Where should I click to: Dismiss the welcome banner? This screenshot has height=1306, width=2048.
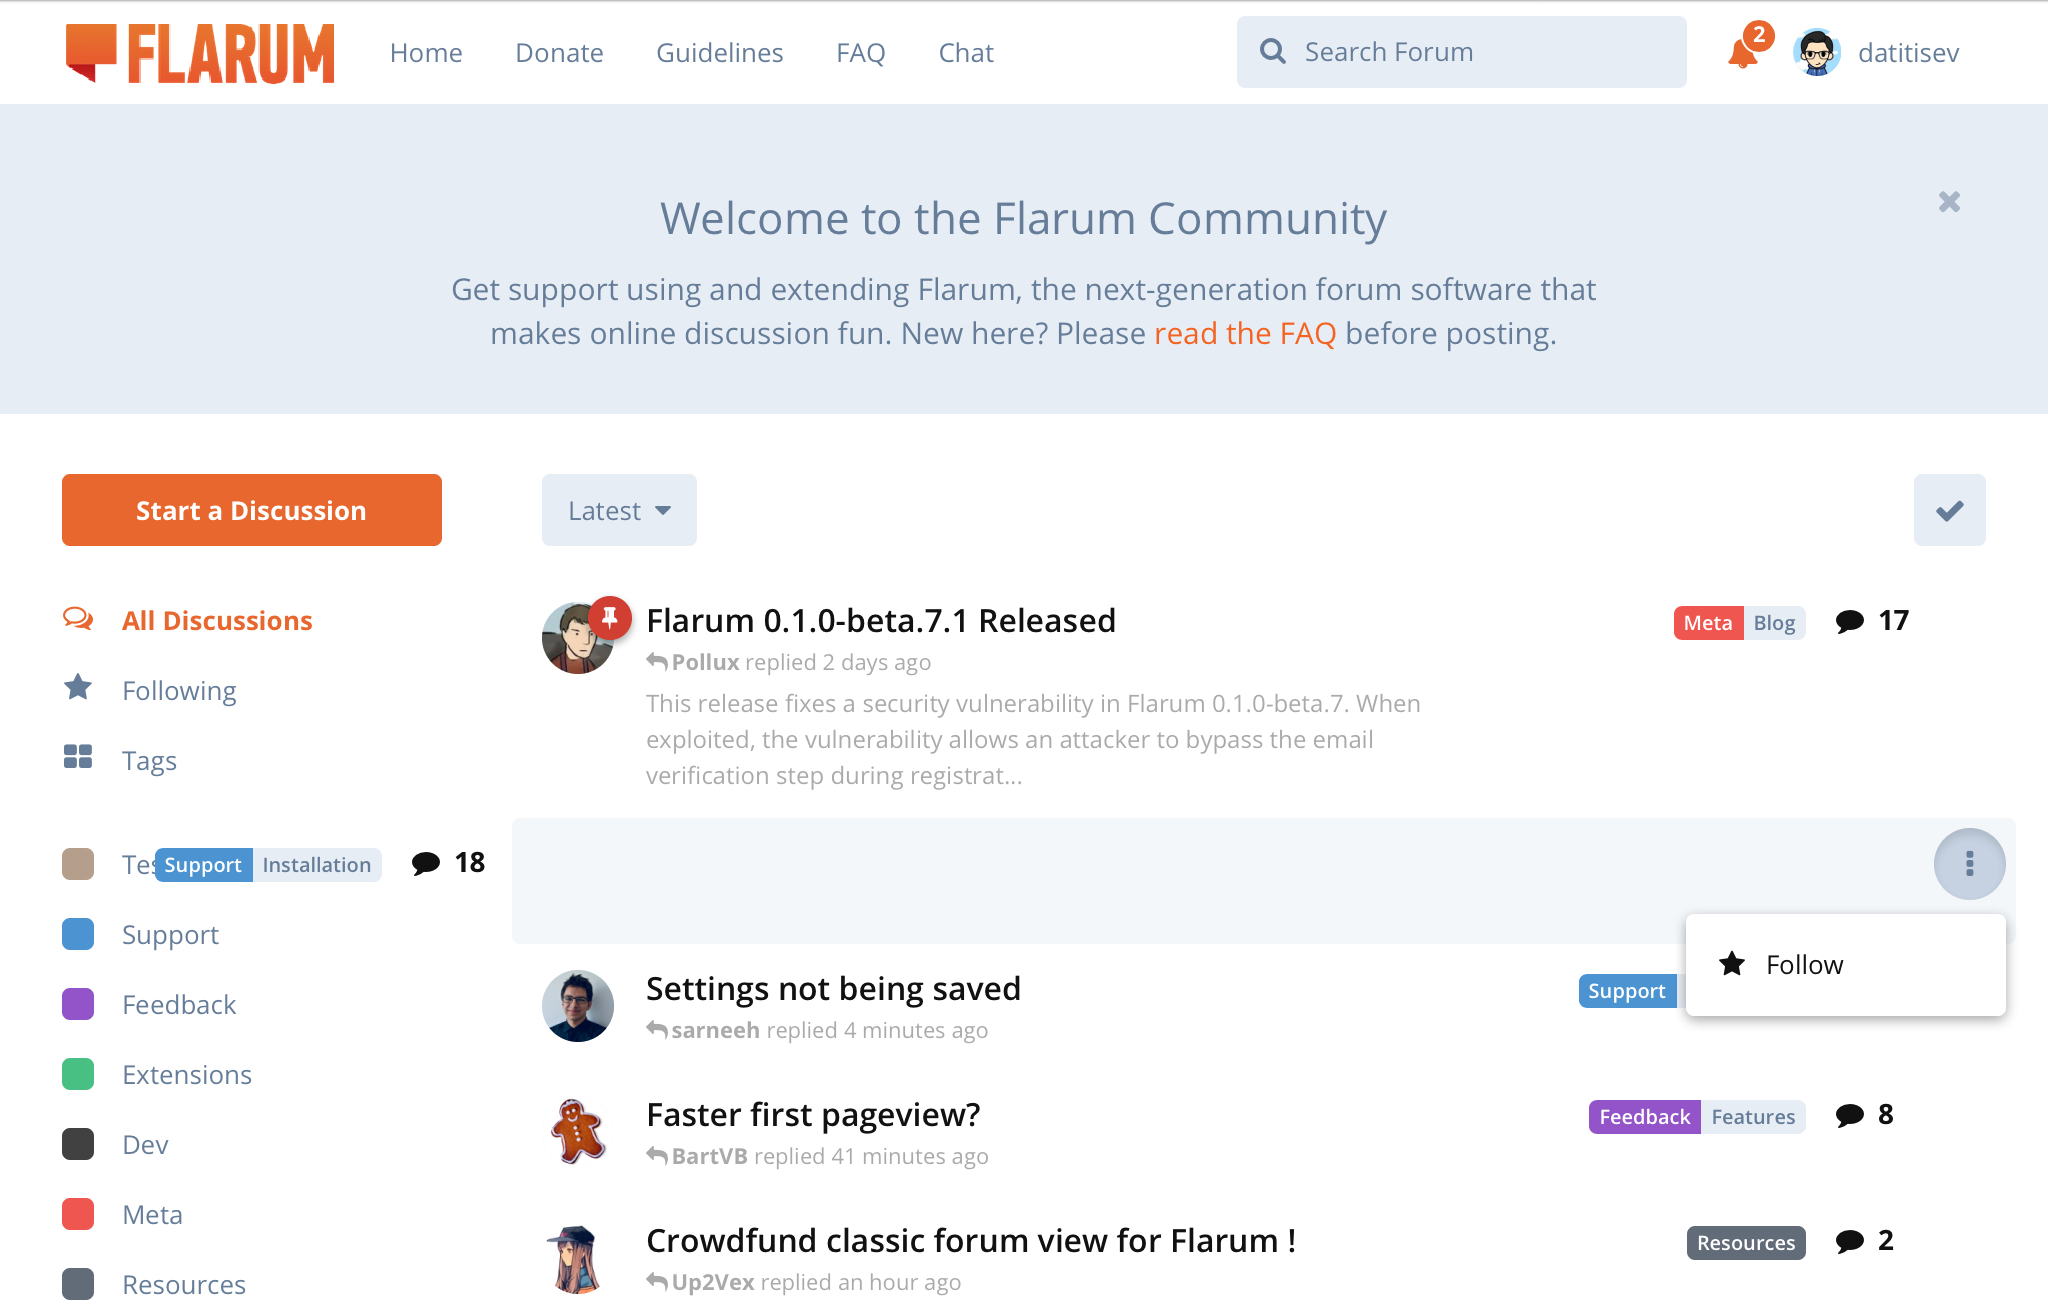pos(1949,202)
